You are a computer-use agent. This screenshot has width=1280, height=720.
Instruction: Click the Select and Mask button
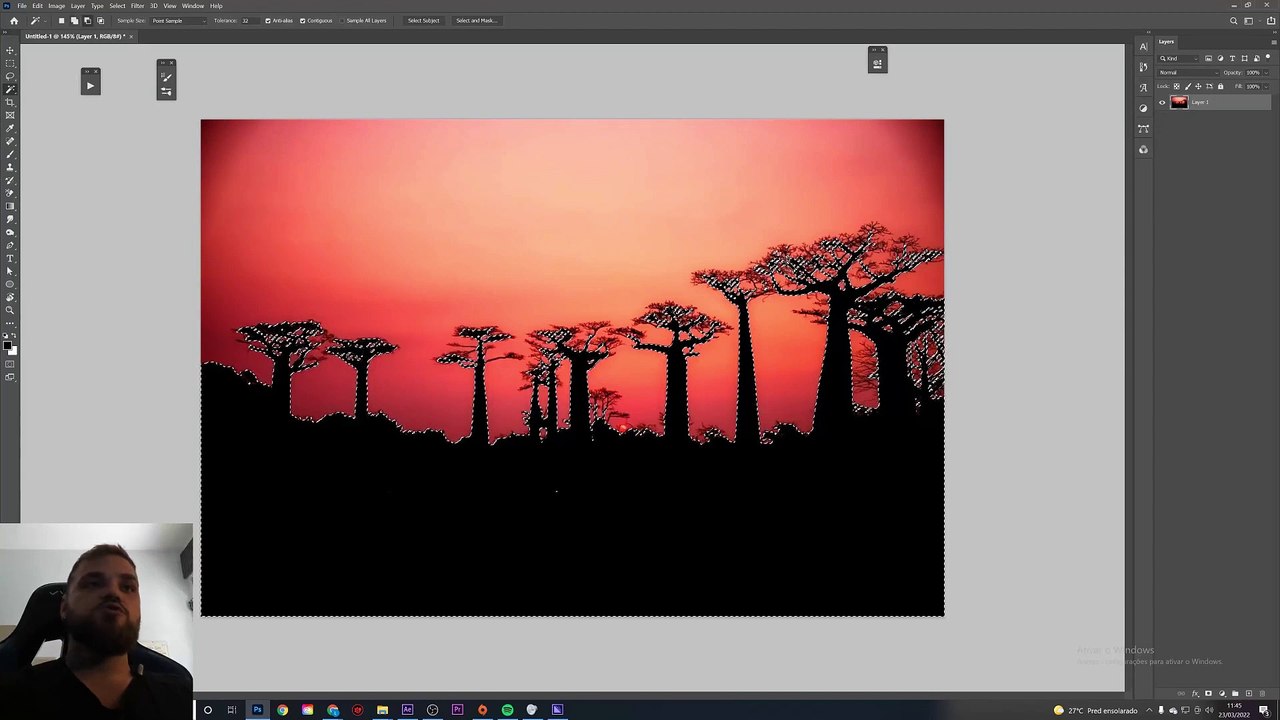476,20
